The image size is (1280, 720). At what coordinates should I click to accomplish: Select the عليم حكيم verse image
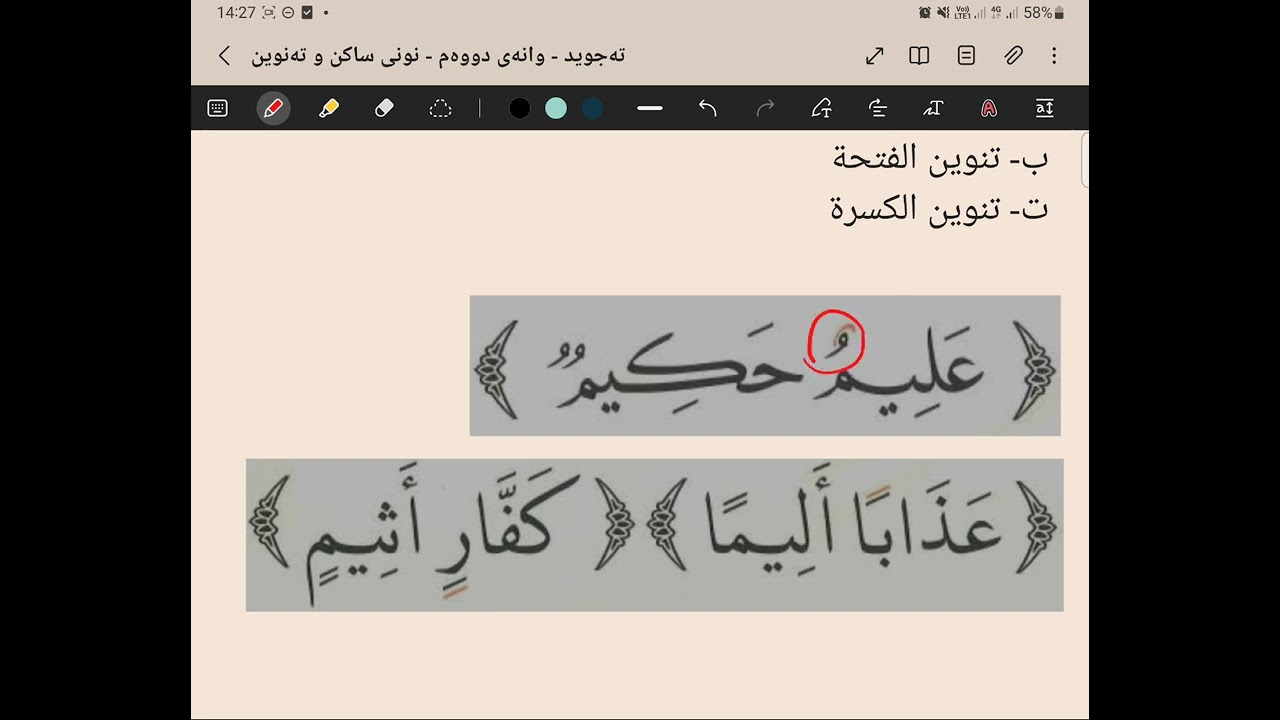click(x=765, y=366)
